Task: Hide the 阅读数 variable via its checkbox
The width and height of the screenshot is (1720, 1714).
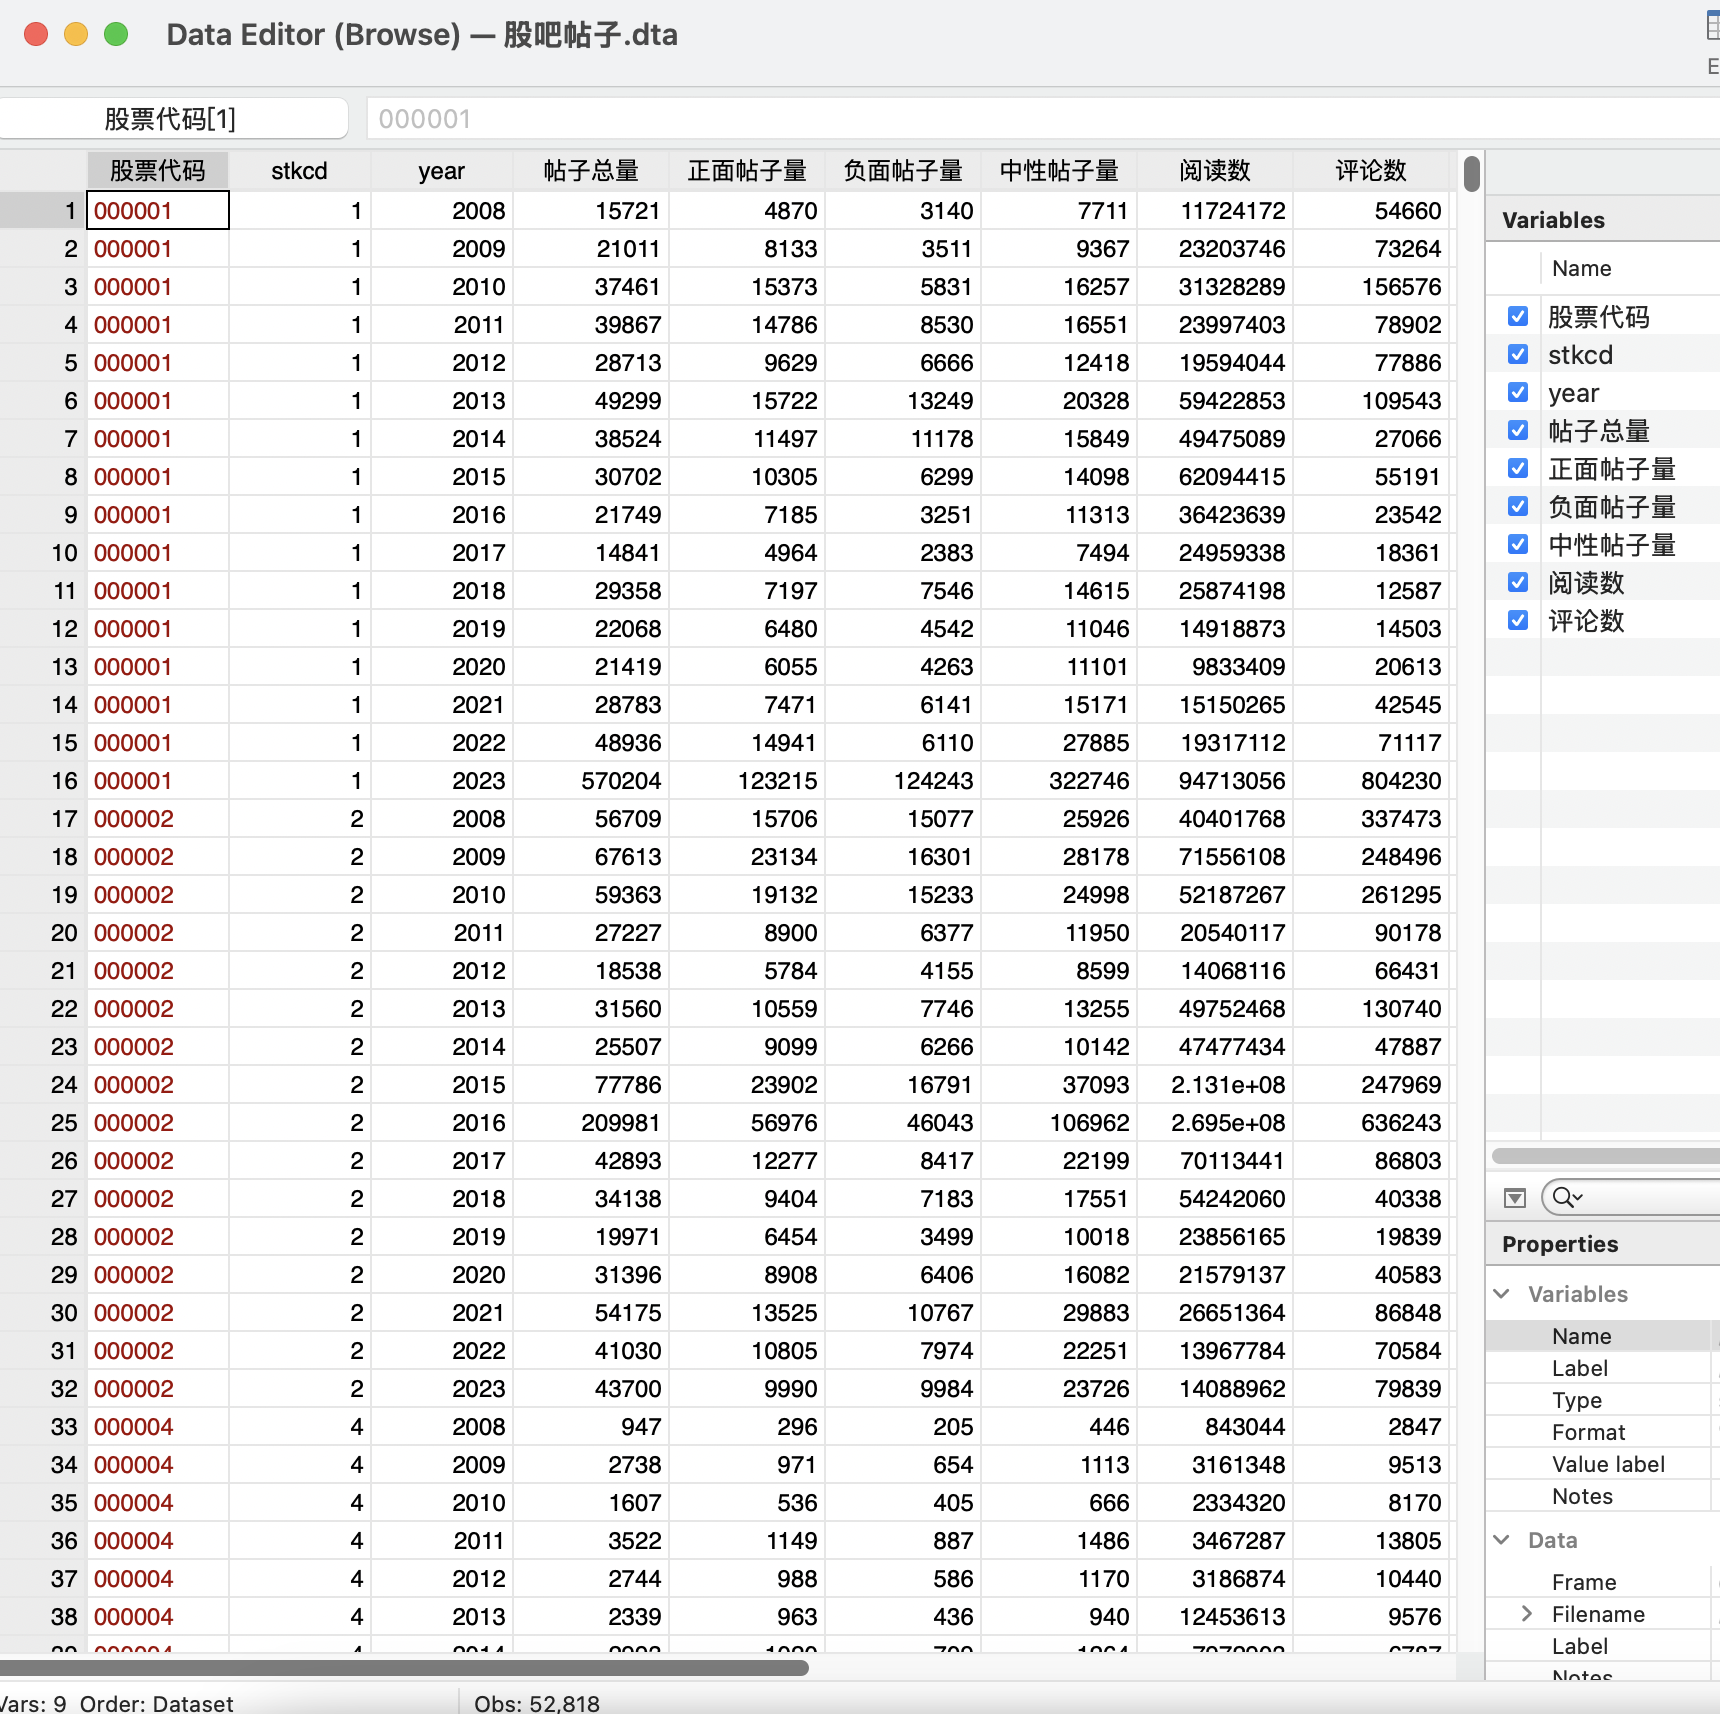Action: (1518, 583)
